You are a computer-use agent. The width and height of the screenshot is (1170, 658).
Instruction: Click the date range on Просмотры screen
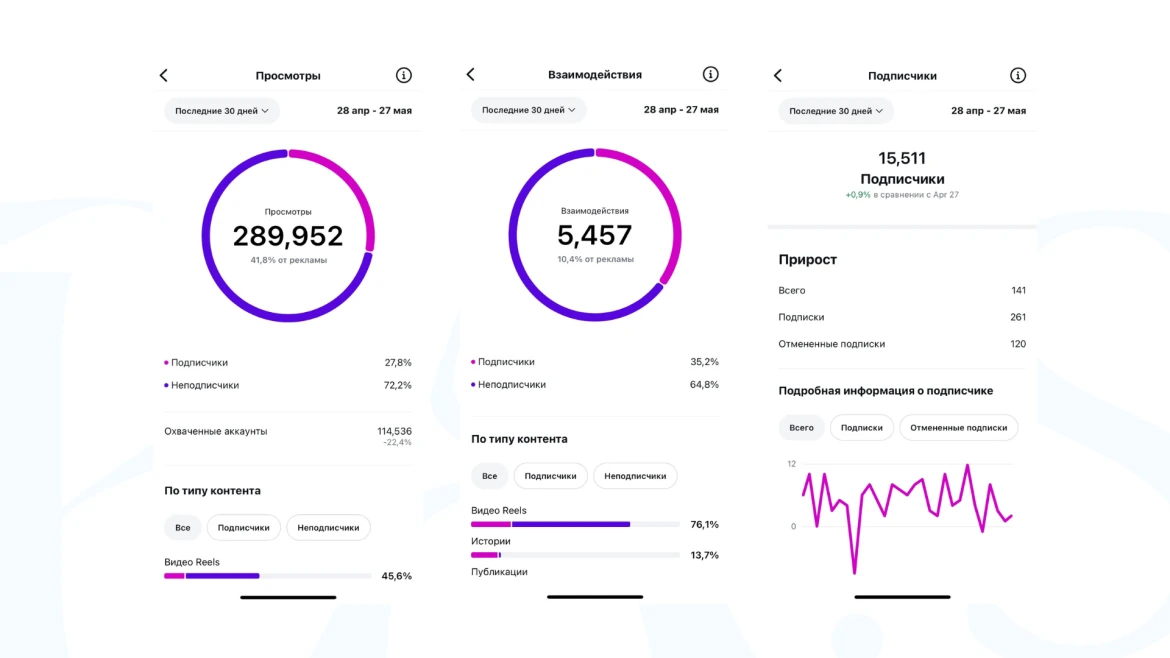[375, 110]
